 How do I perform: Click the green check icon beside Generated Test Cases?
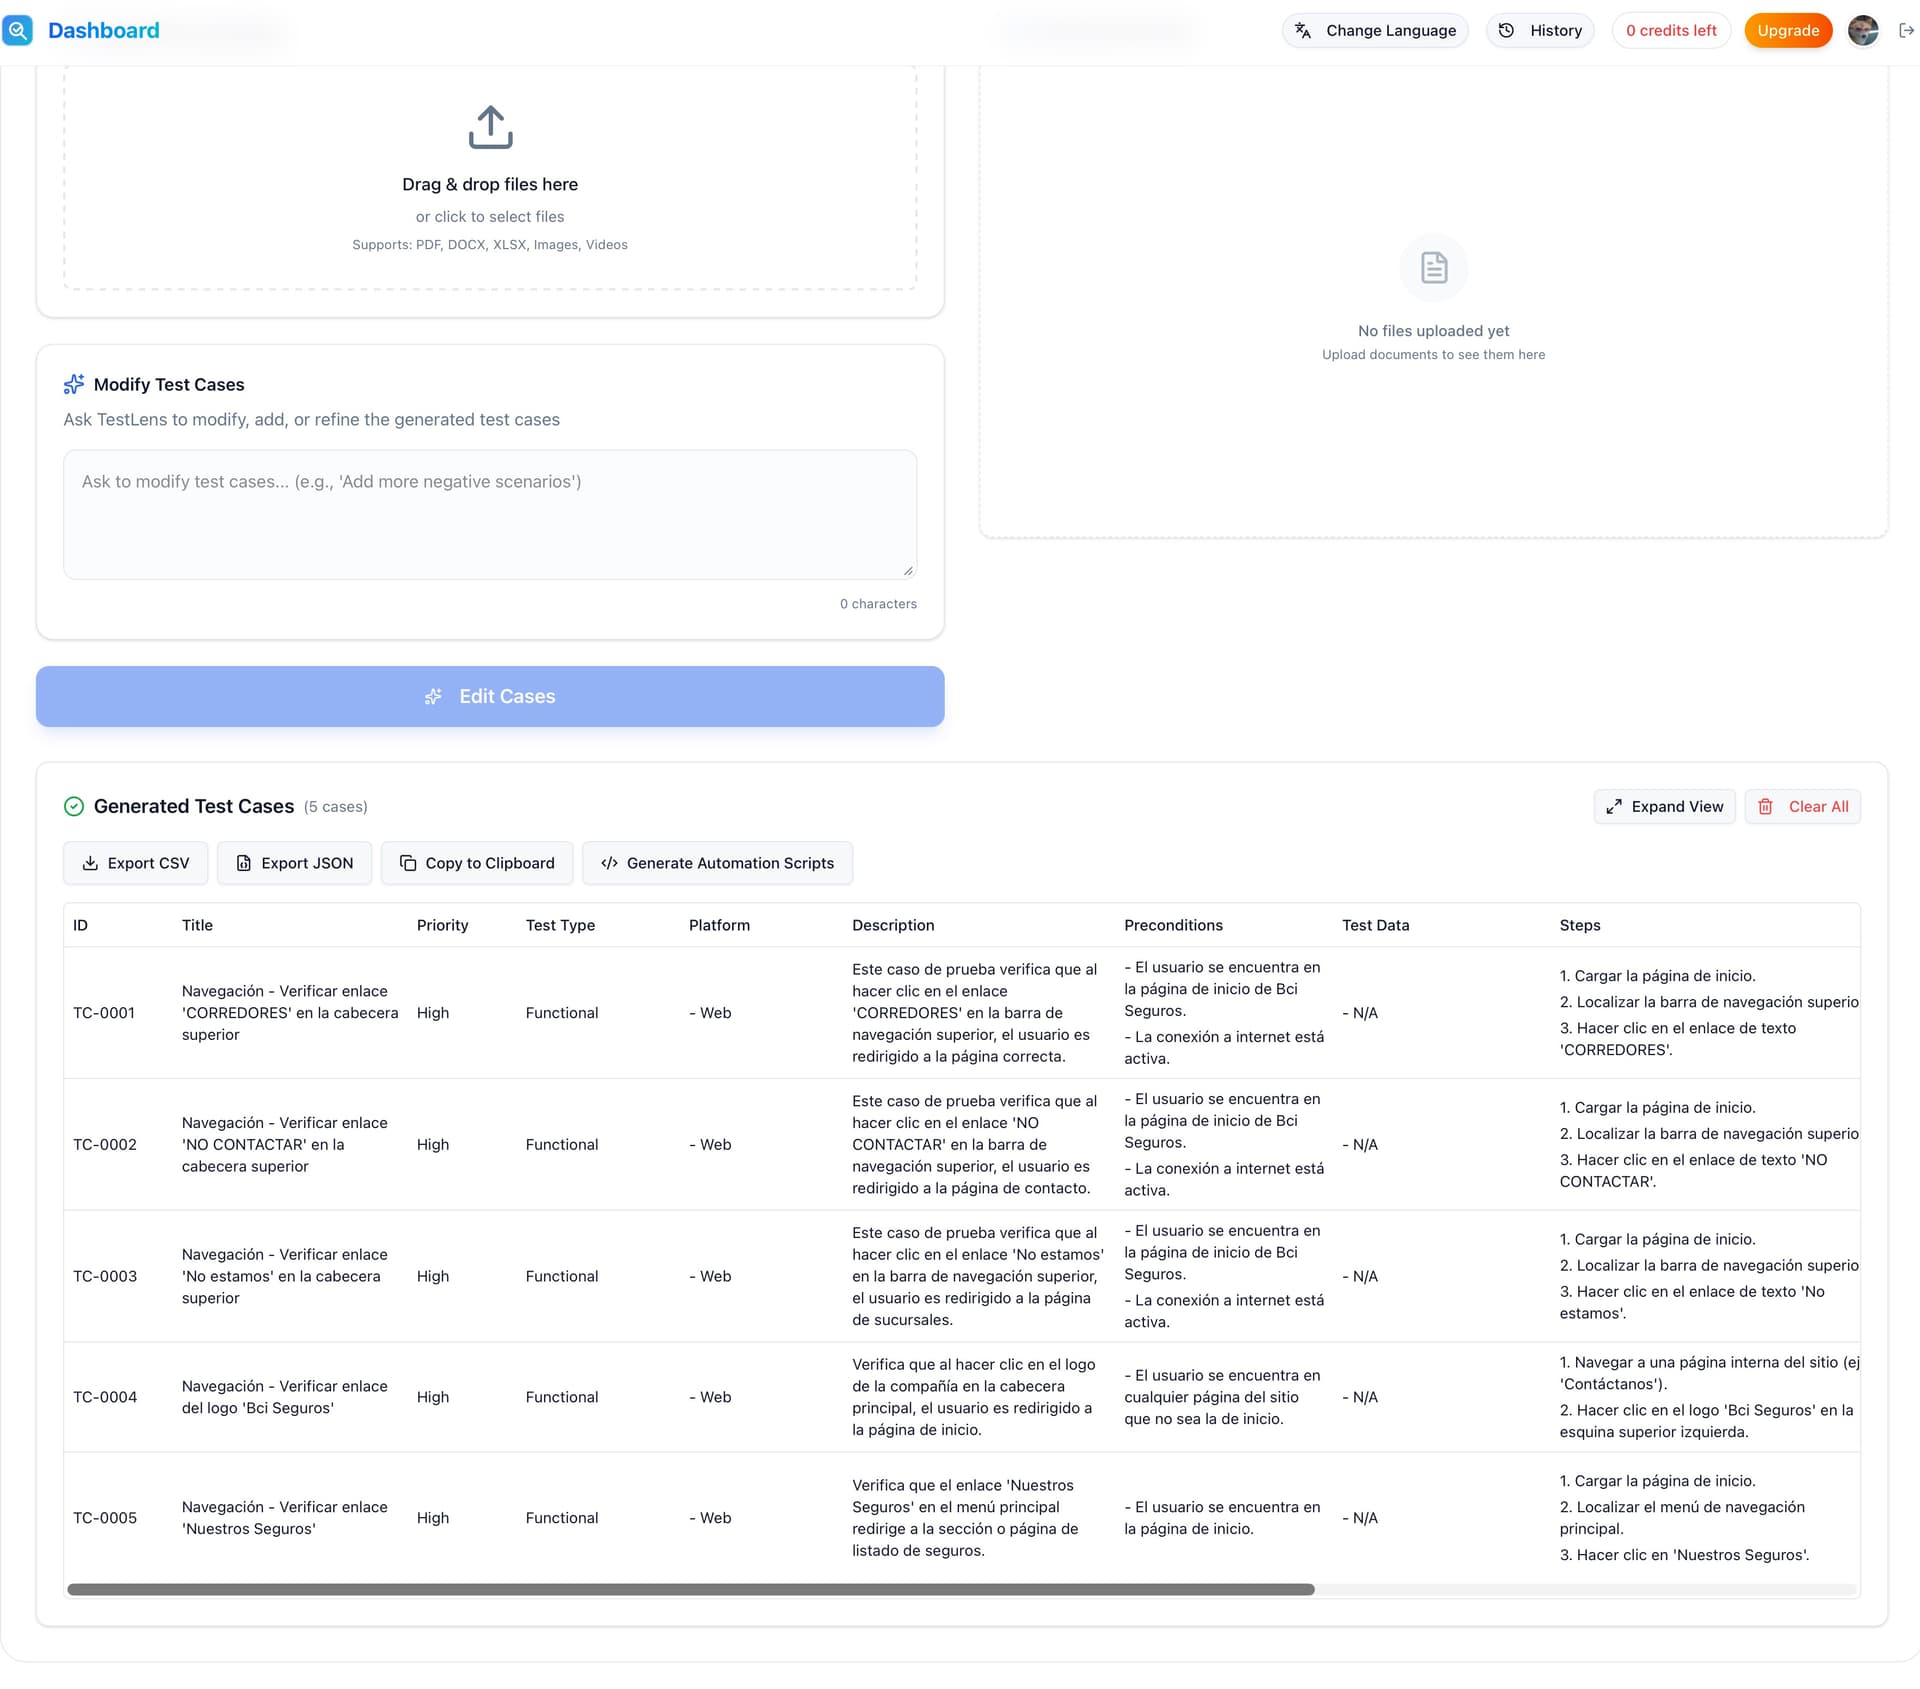pos(74,807)
